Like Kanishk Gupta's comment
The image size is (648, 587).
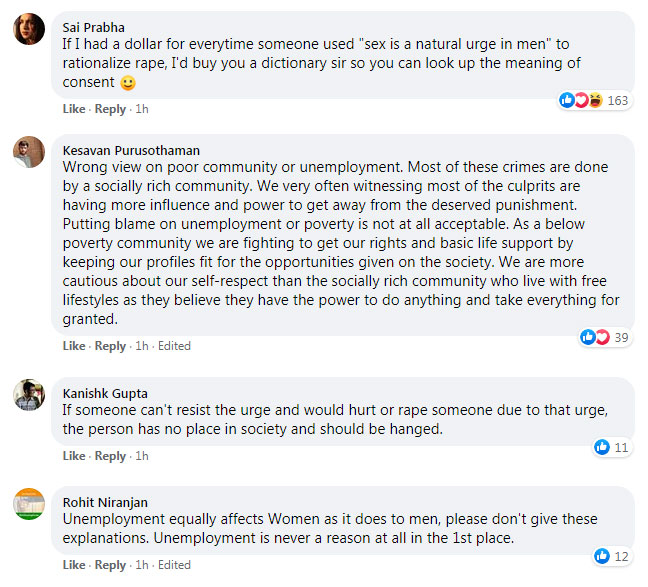[74, 456]
